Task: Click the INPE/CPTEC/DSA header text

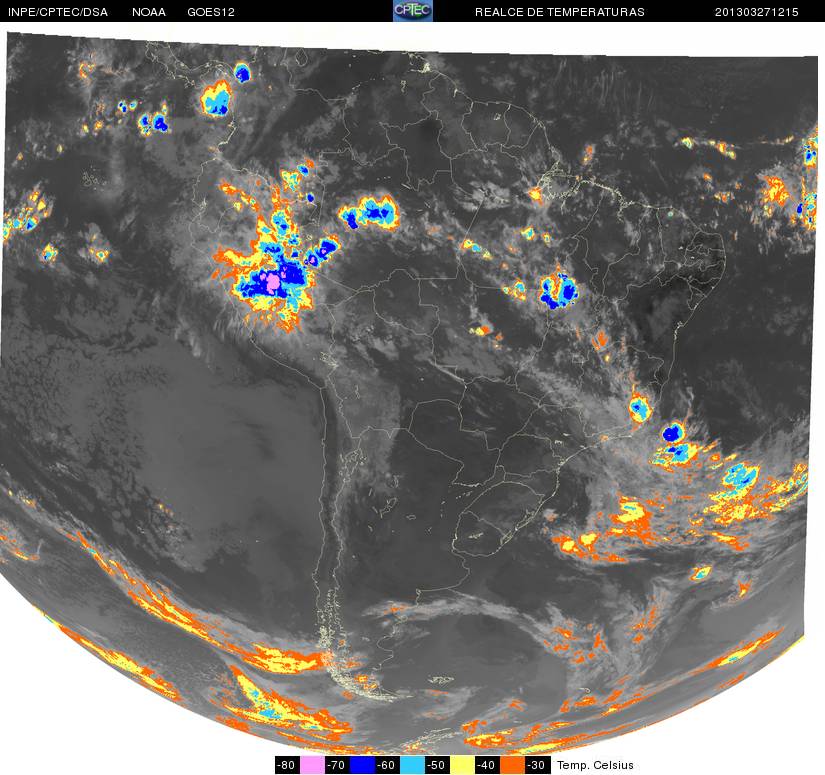Action: [58, 12]
